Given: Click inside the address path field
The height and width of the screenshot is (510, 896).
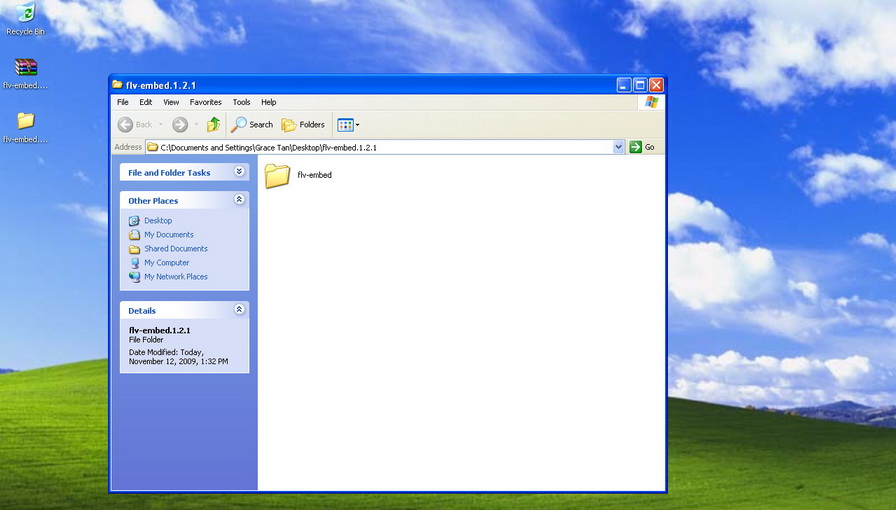Looking at the screenshot, I should coord(379,148).
